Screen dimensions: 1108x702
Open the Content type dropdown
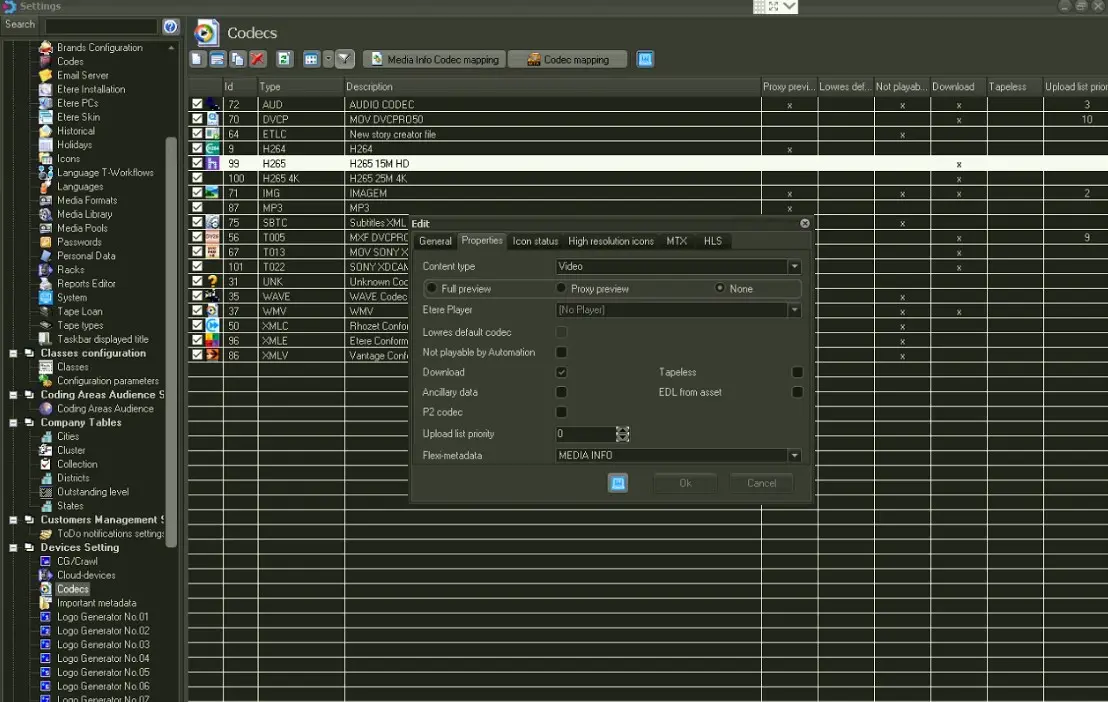[794, 267]
